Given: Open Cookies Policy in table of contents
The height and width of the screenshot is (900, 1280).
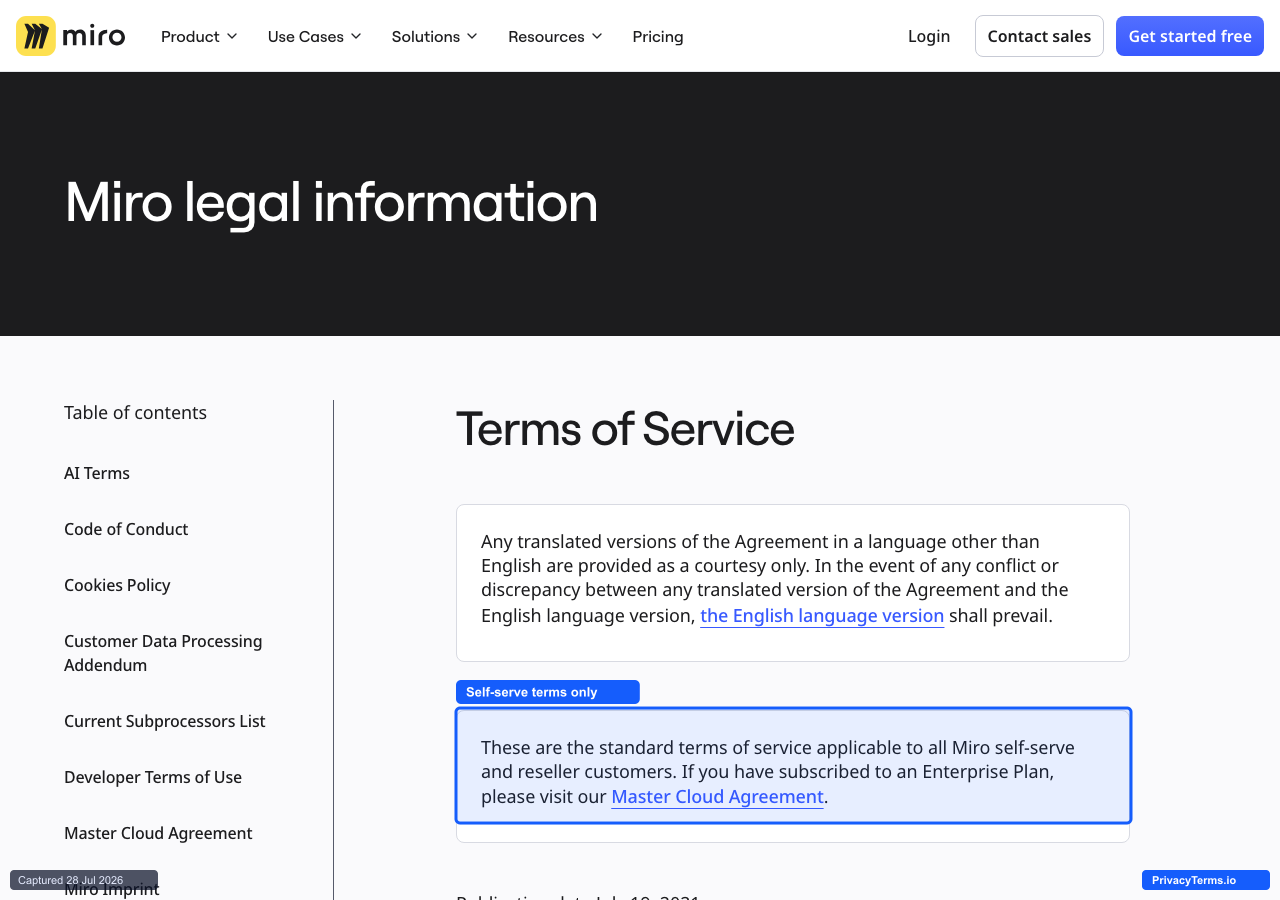Looking at the screenshot, I should [117, 585].
